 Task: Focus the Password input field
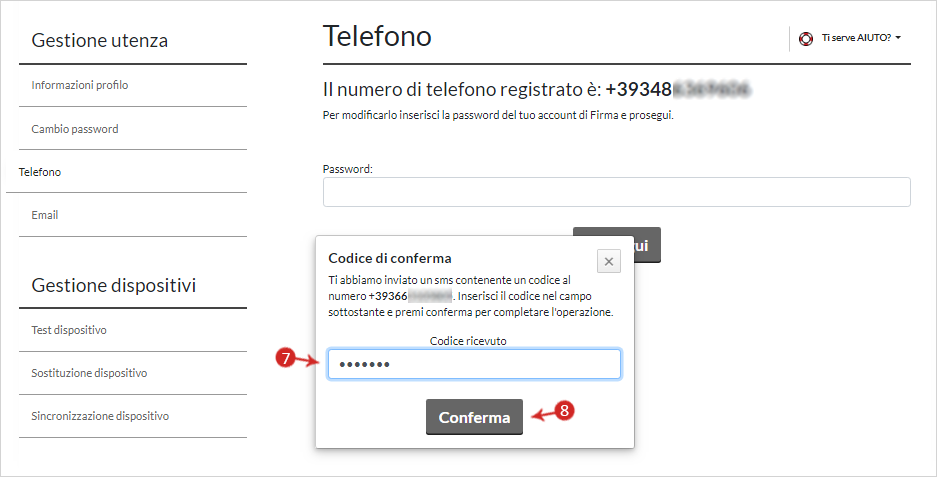tap(617, 192)
